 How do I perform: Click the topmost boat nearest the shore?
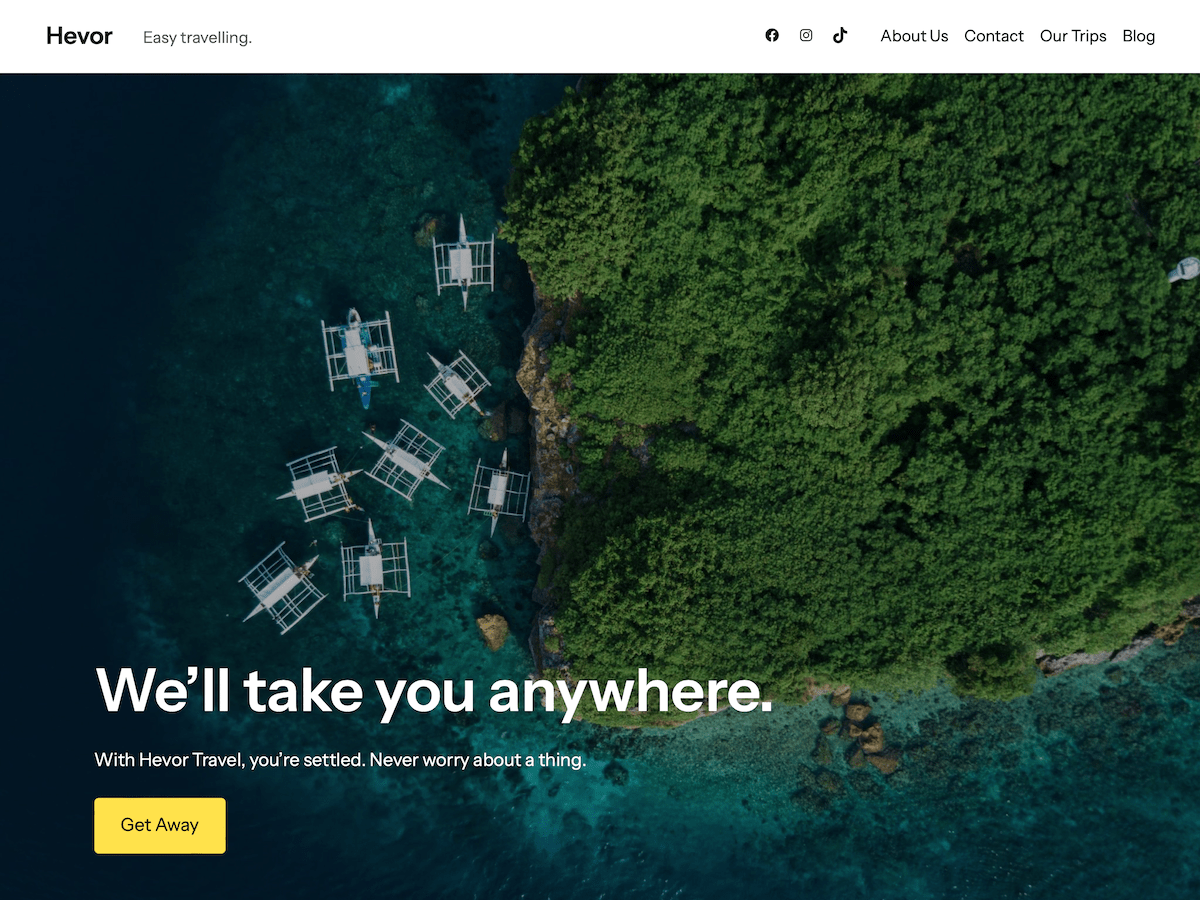point(463,262)
